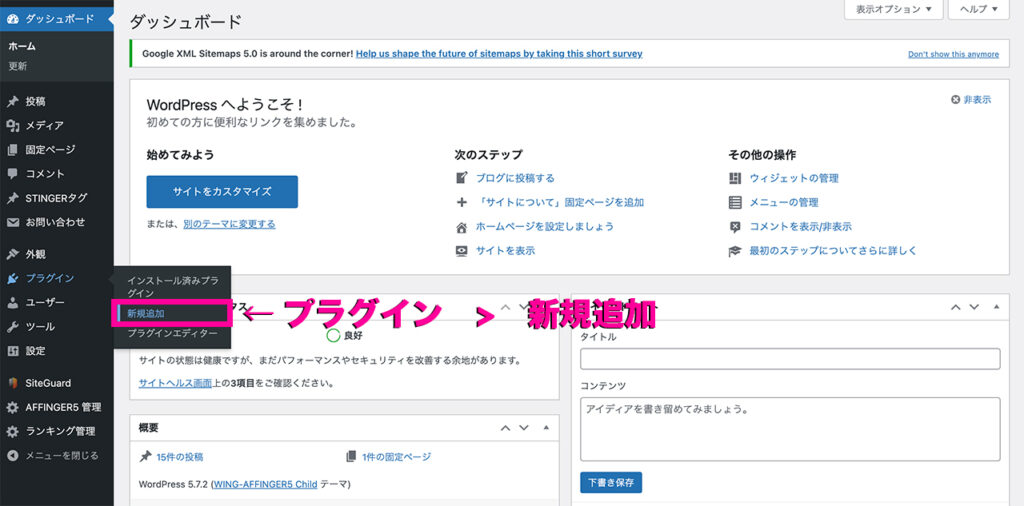Viewport: 1024px width, 506px height.
Task: Click Don't show this anymore link
Action: click(953, 54)
